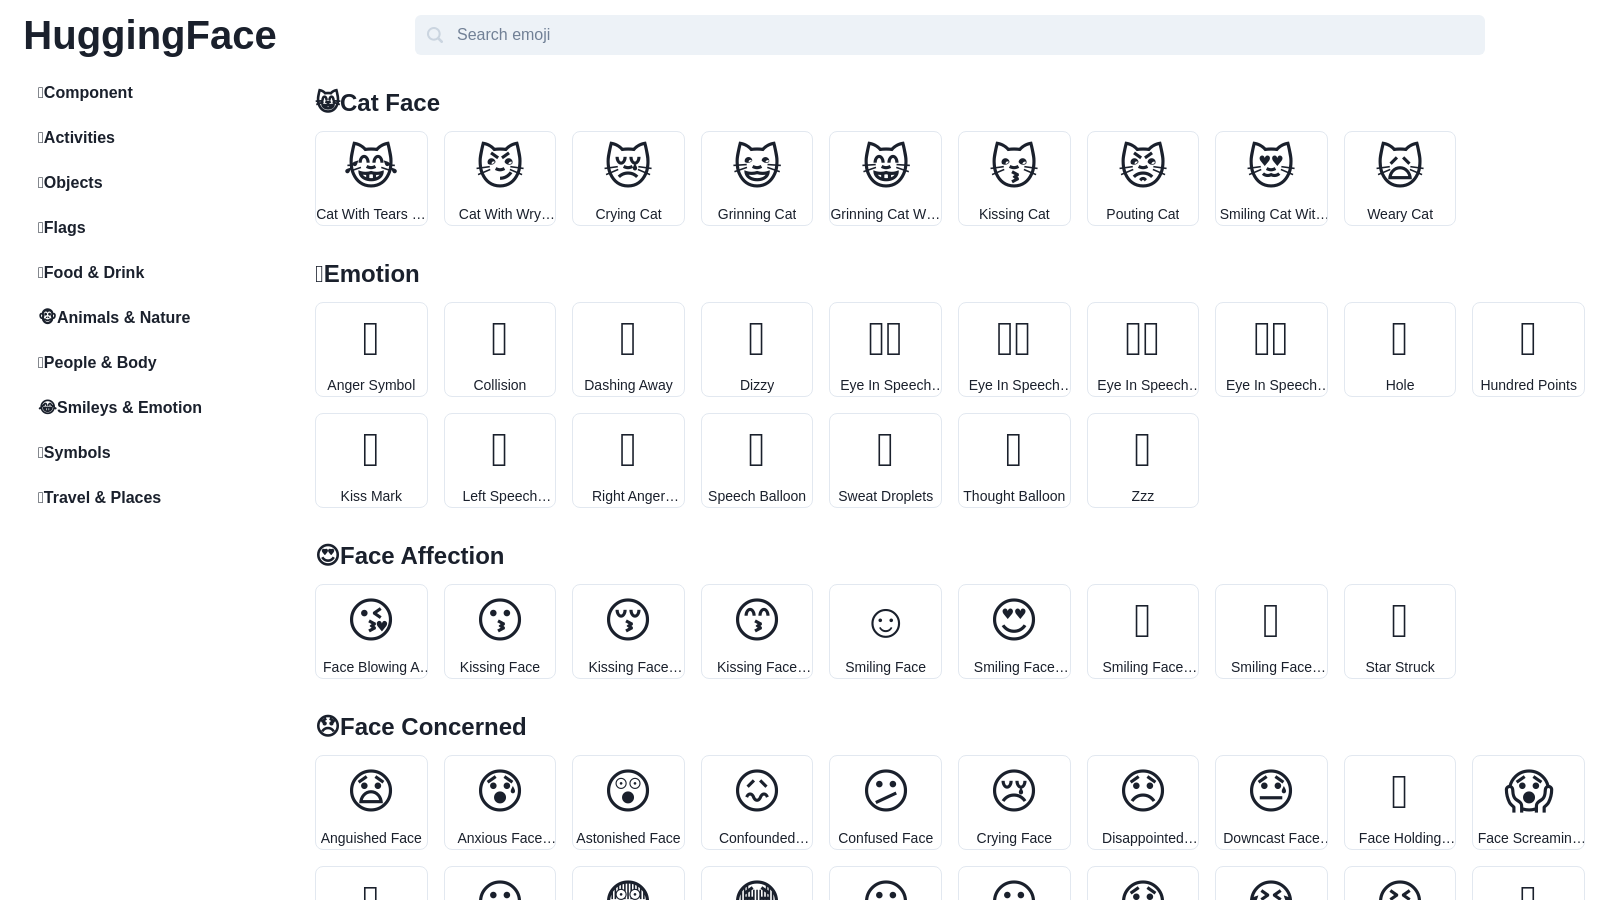
Task: Choose the Kissing Cat emoji
Action: pos(1014,178)
